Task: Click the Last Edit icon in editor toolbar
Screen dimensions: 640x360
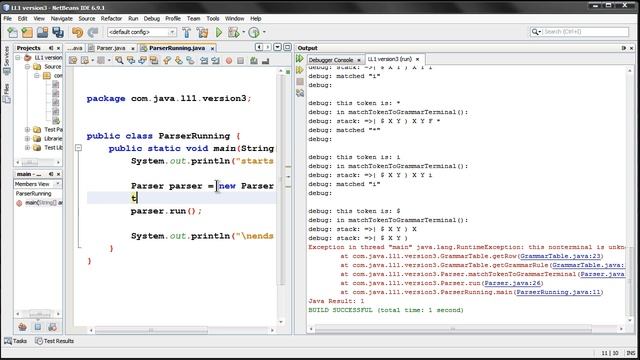Action: tap(73, 60)
